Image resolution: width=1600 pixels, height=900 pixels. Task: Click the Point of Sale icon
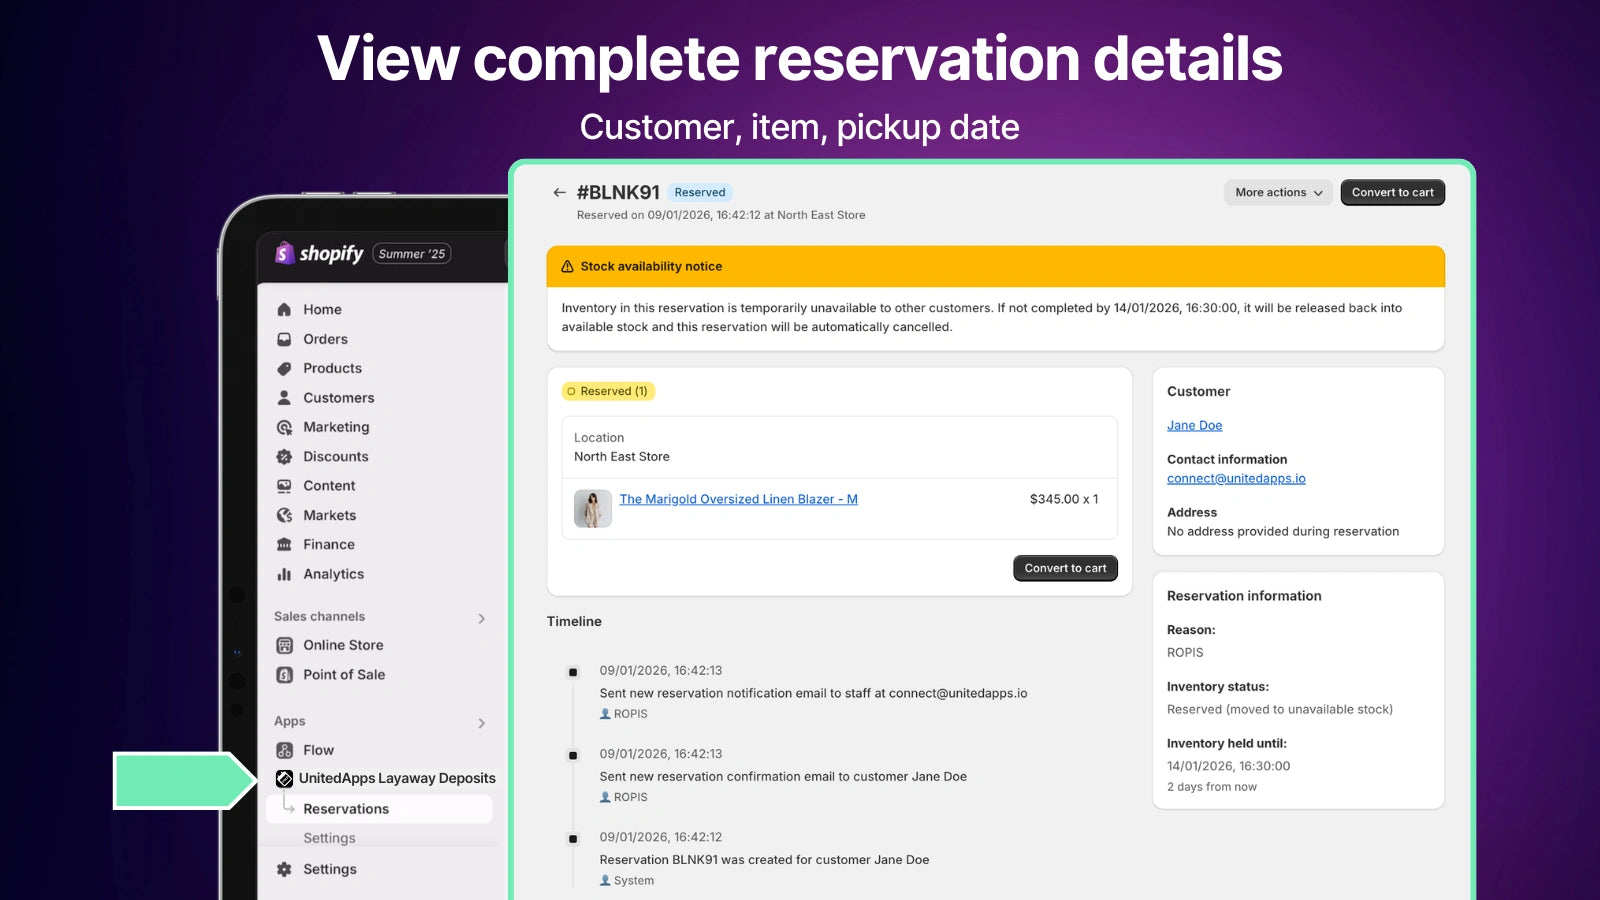pyautogui.click(x=284, y=675)
